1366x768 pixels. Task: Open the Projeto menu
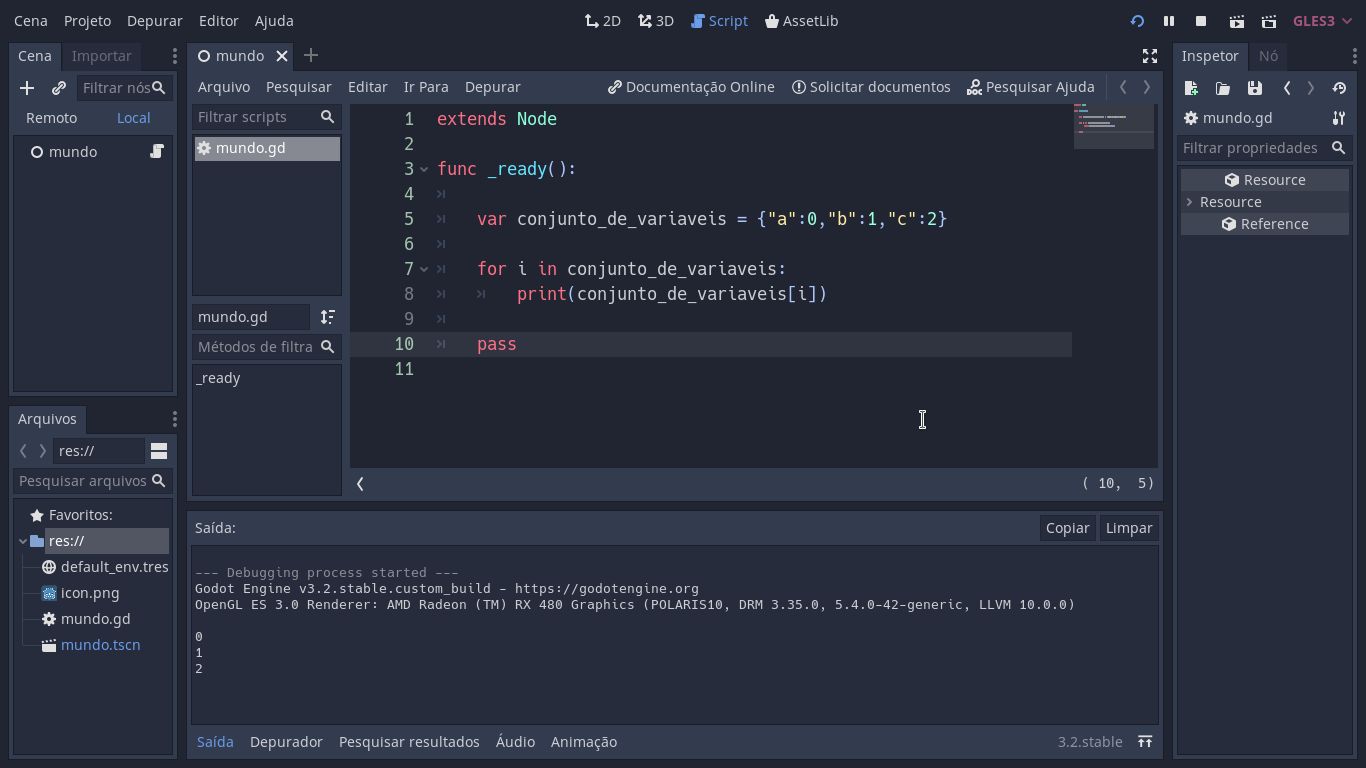point(87,21)
